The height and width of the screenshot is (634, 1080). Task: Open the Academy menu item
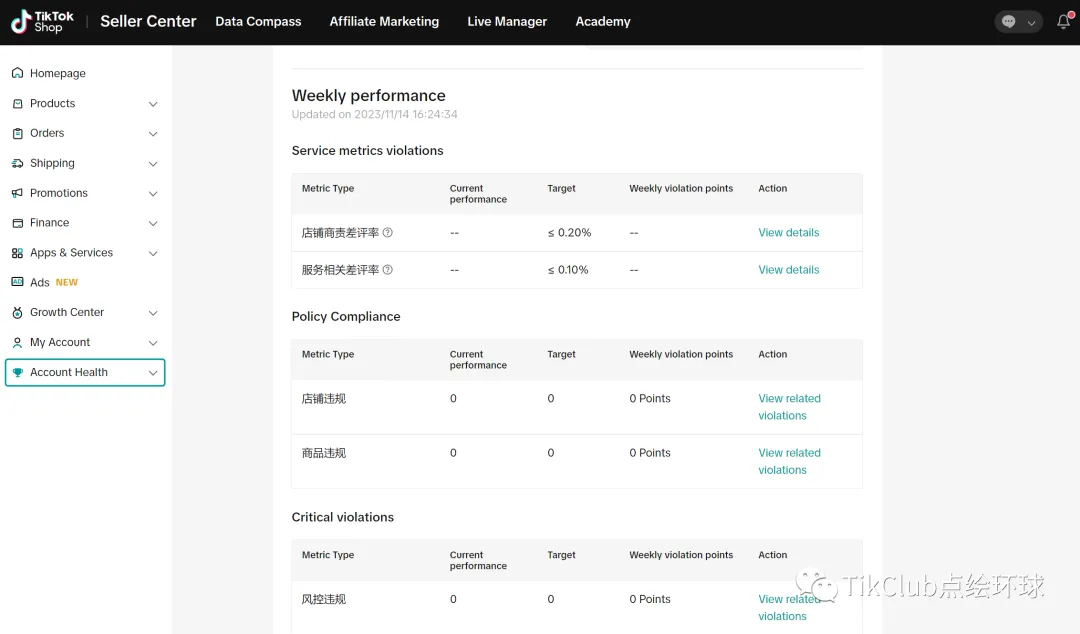pyautogui.click(x=603, y=21)
